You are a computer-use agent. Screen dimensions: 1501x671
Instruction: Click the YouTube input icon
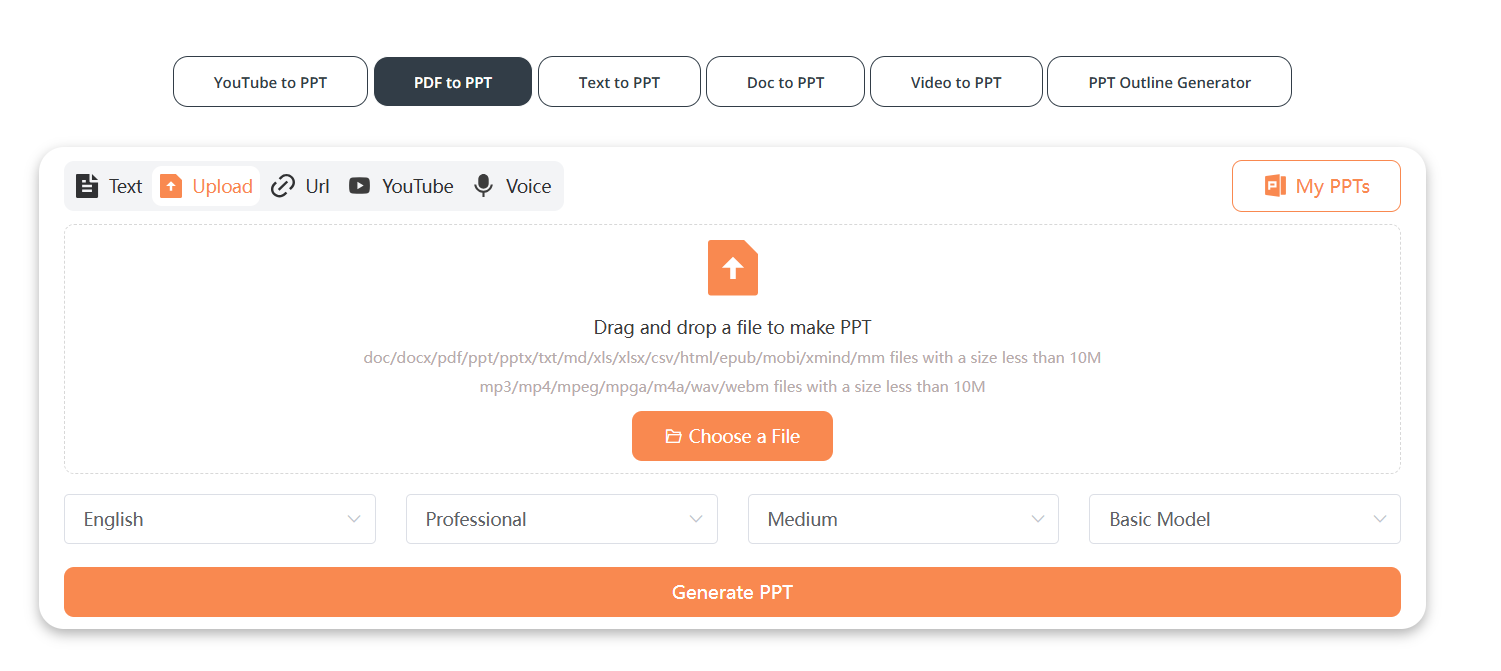tap(358, 186)
